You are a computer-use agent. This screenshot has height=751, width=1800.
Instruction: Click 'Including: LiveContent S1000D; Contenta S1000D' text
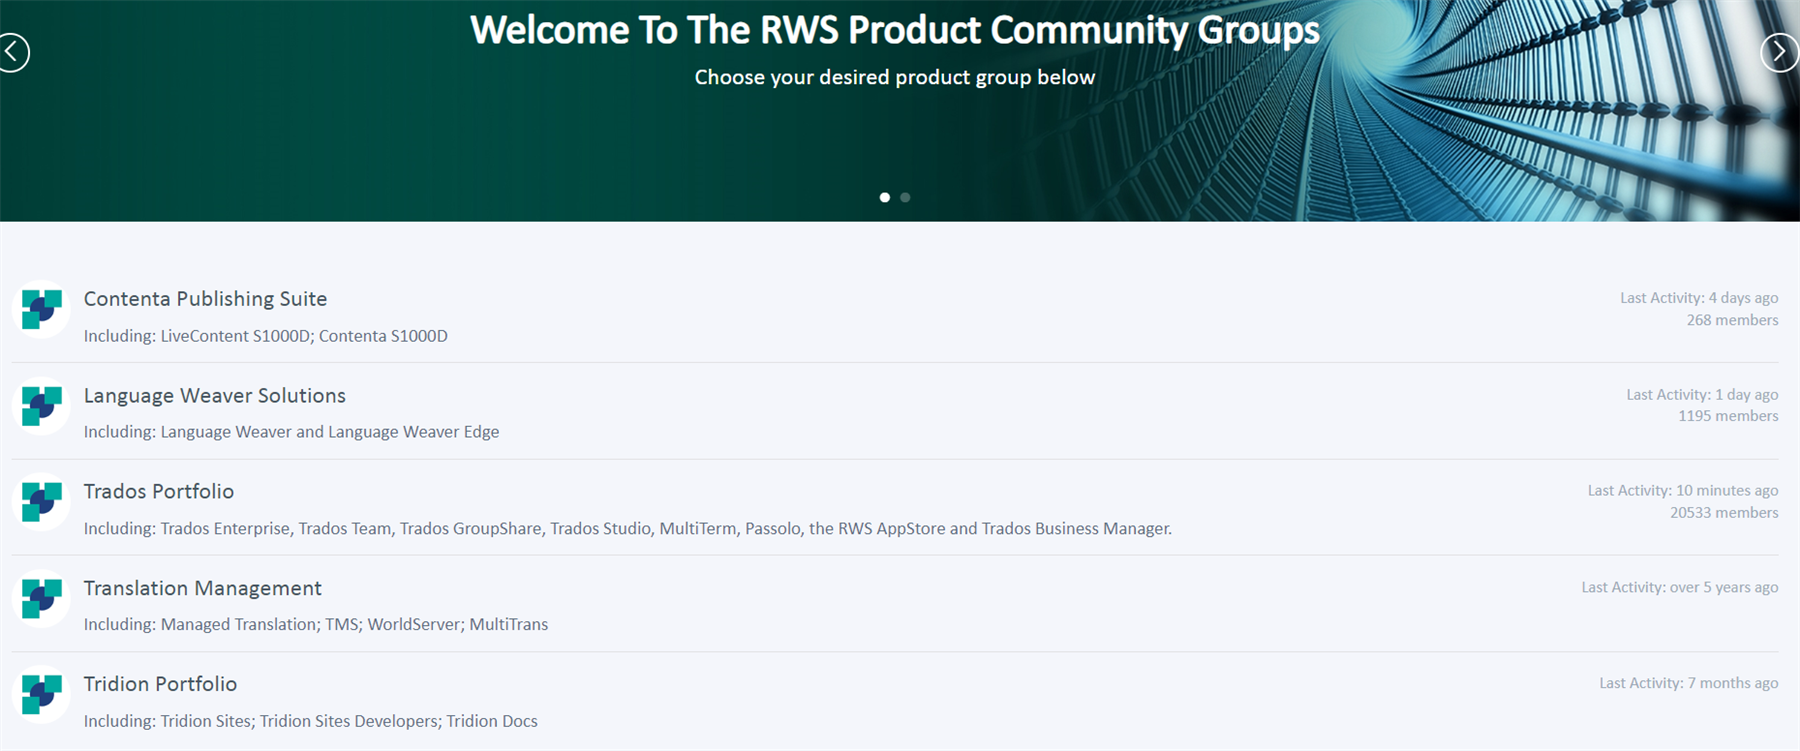265,336
